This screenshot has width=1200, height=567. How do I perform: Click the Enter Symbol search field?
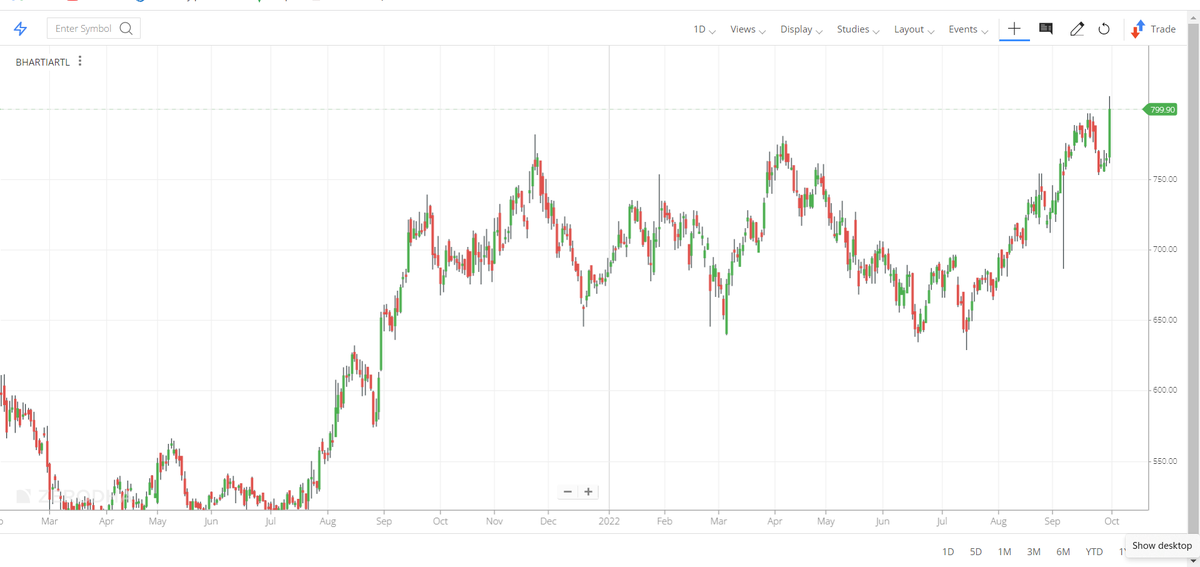click(x=93, y=29)
